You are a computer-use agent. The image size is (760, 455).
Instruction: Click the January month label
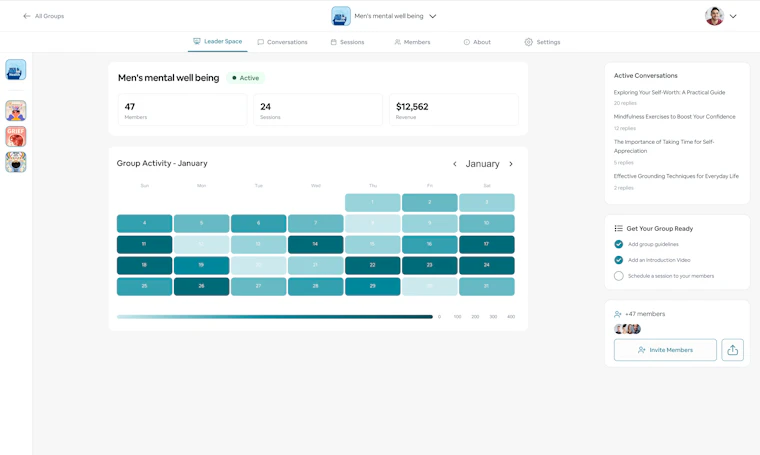(482, 164)
